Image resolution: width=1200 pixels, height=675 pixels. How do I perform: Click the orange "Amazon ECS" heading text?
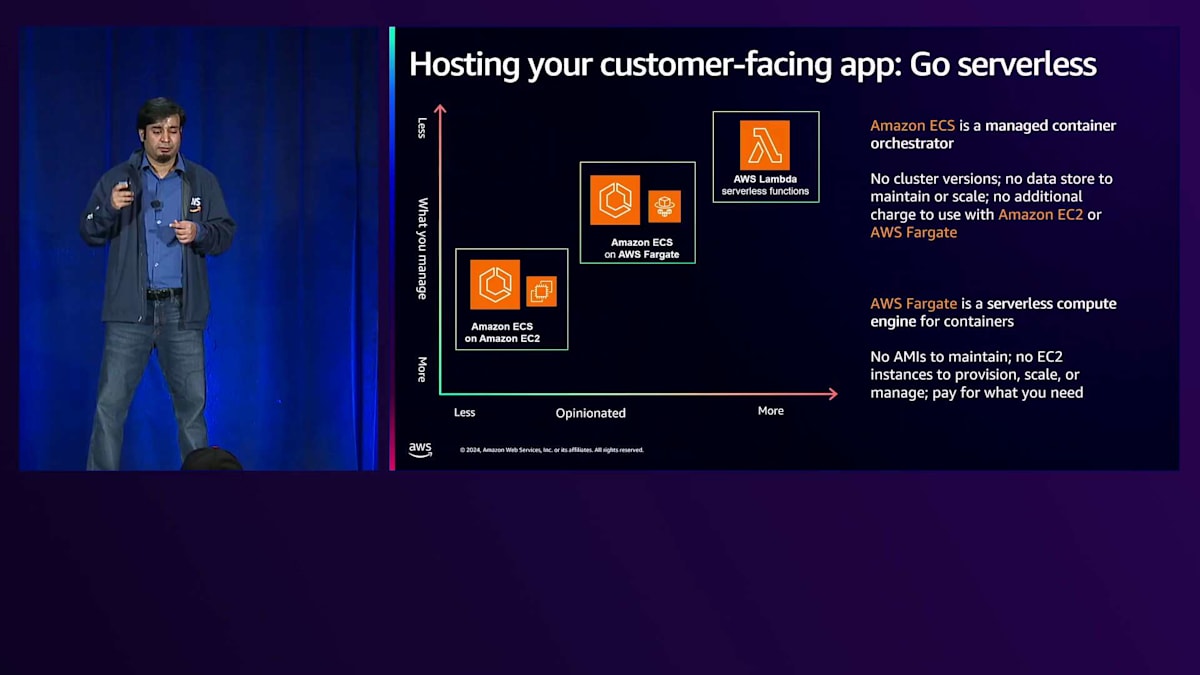coord(912,126)
